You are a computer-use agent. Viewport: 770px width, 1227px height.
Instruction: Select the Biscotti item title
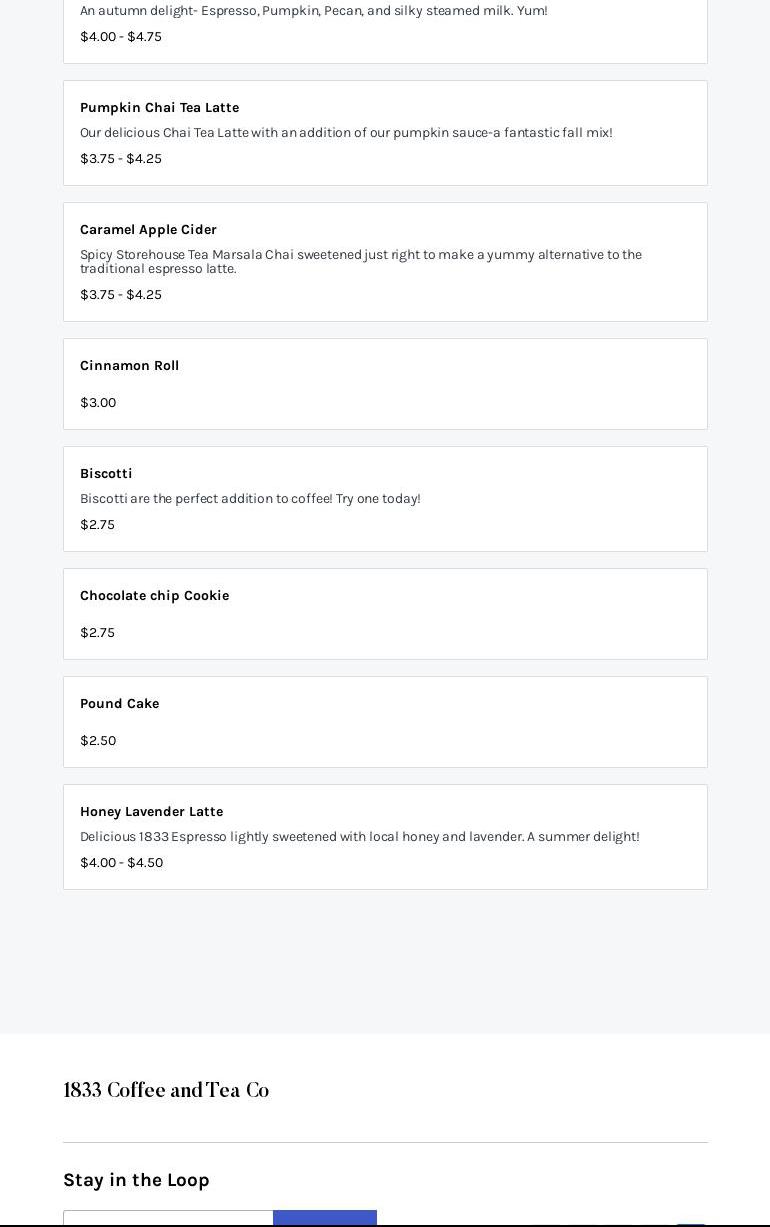click(x=106, y=474)
